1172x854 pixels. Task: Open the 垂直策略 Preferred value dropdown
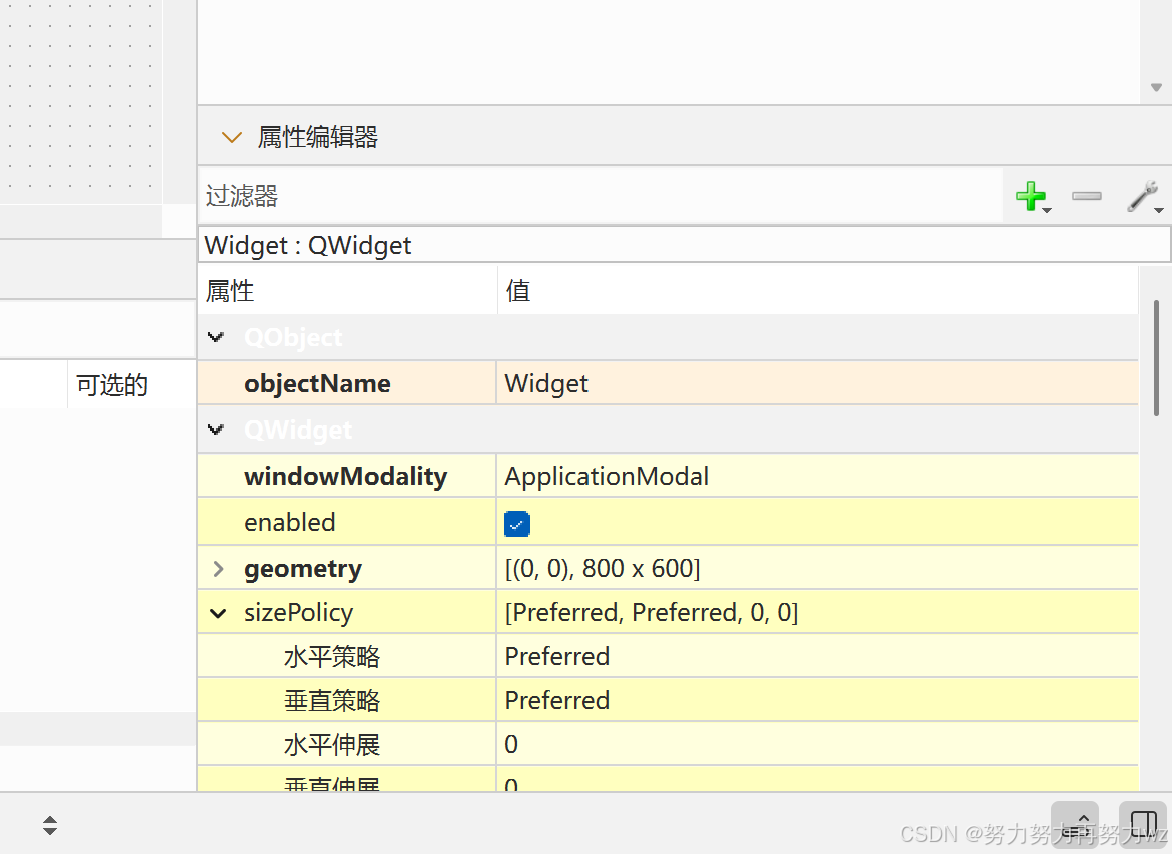coord(817,700)
